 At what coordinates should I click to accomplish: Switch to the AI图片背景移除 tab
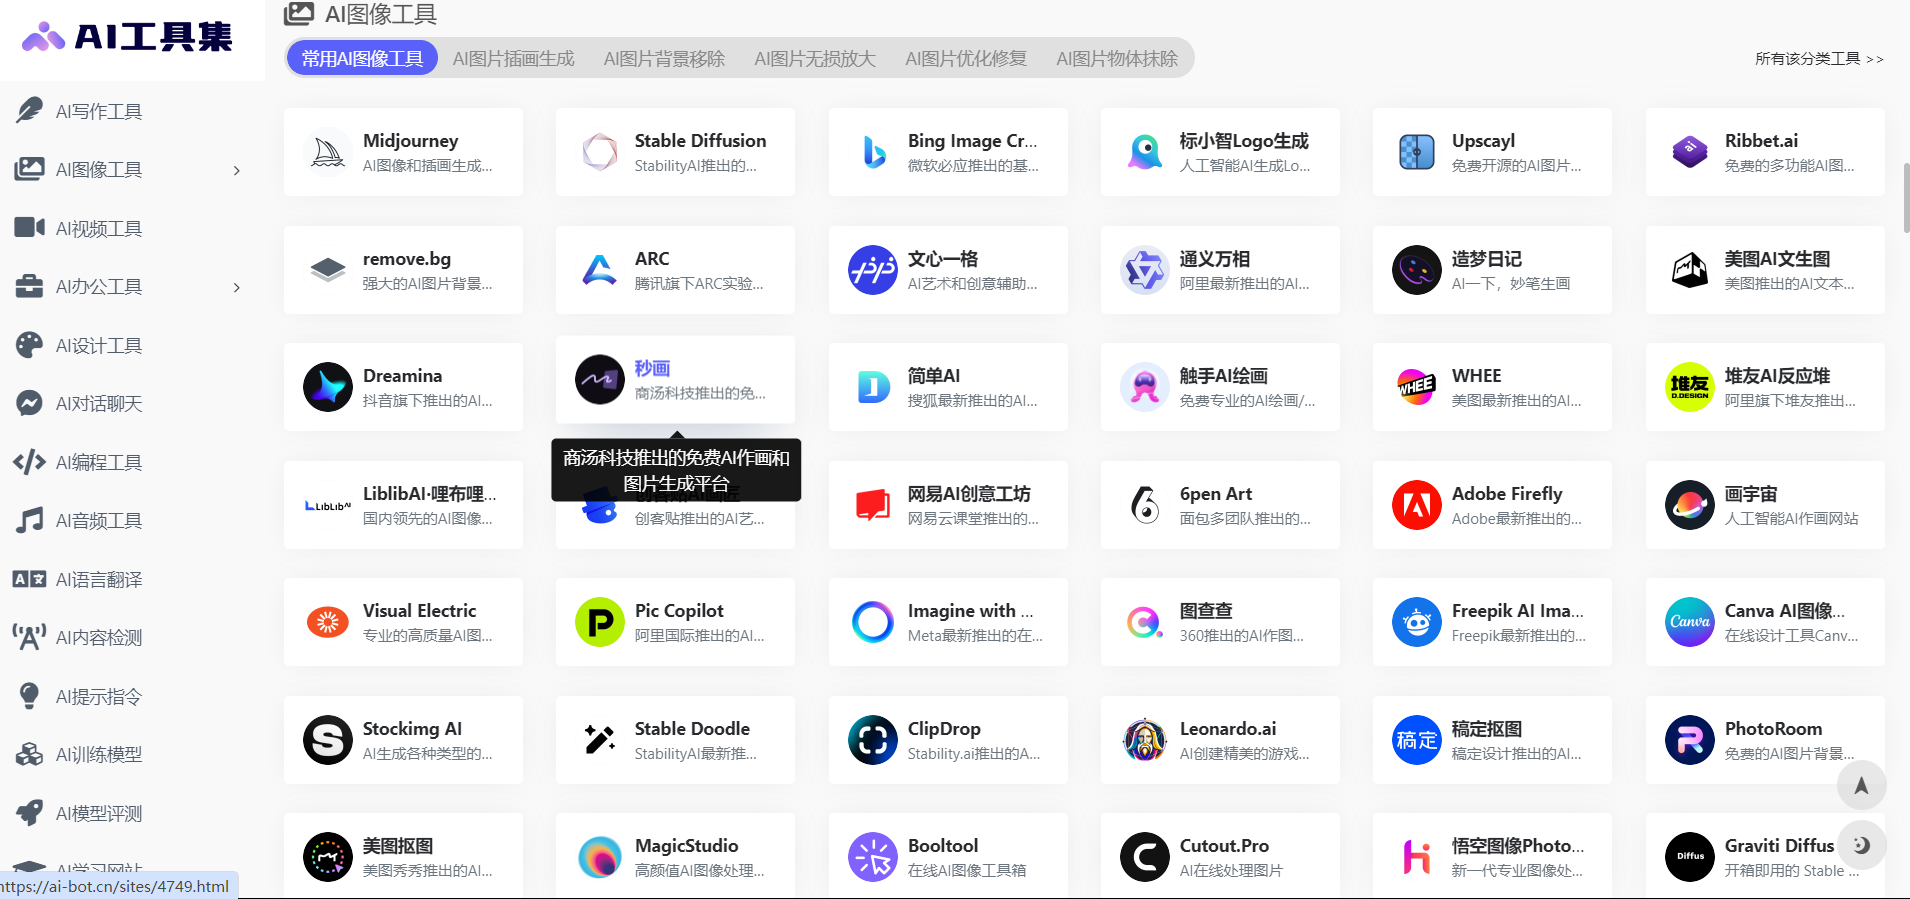point(664,59)
